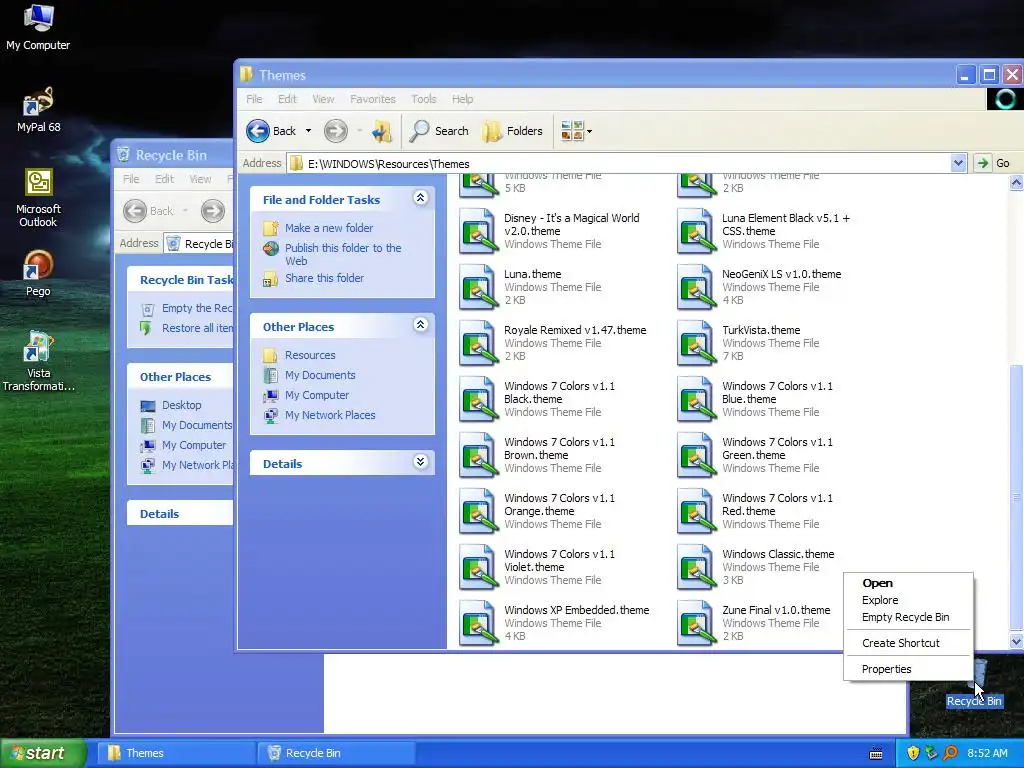
Task: Click Publish this folder to the Web
Action: pos(343,254)
